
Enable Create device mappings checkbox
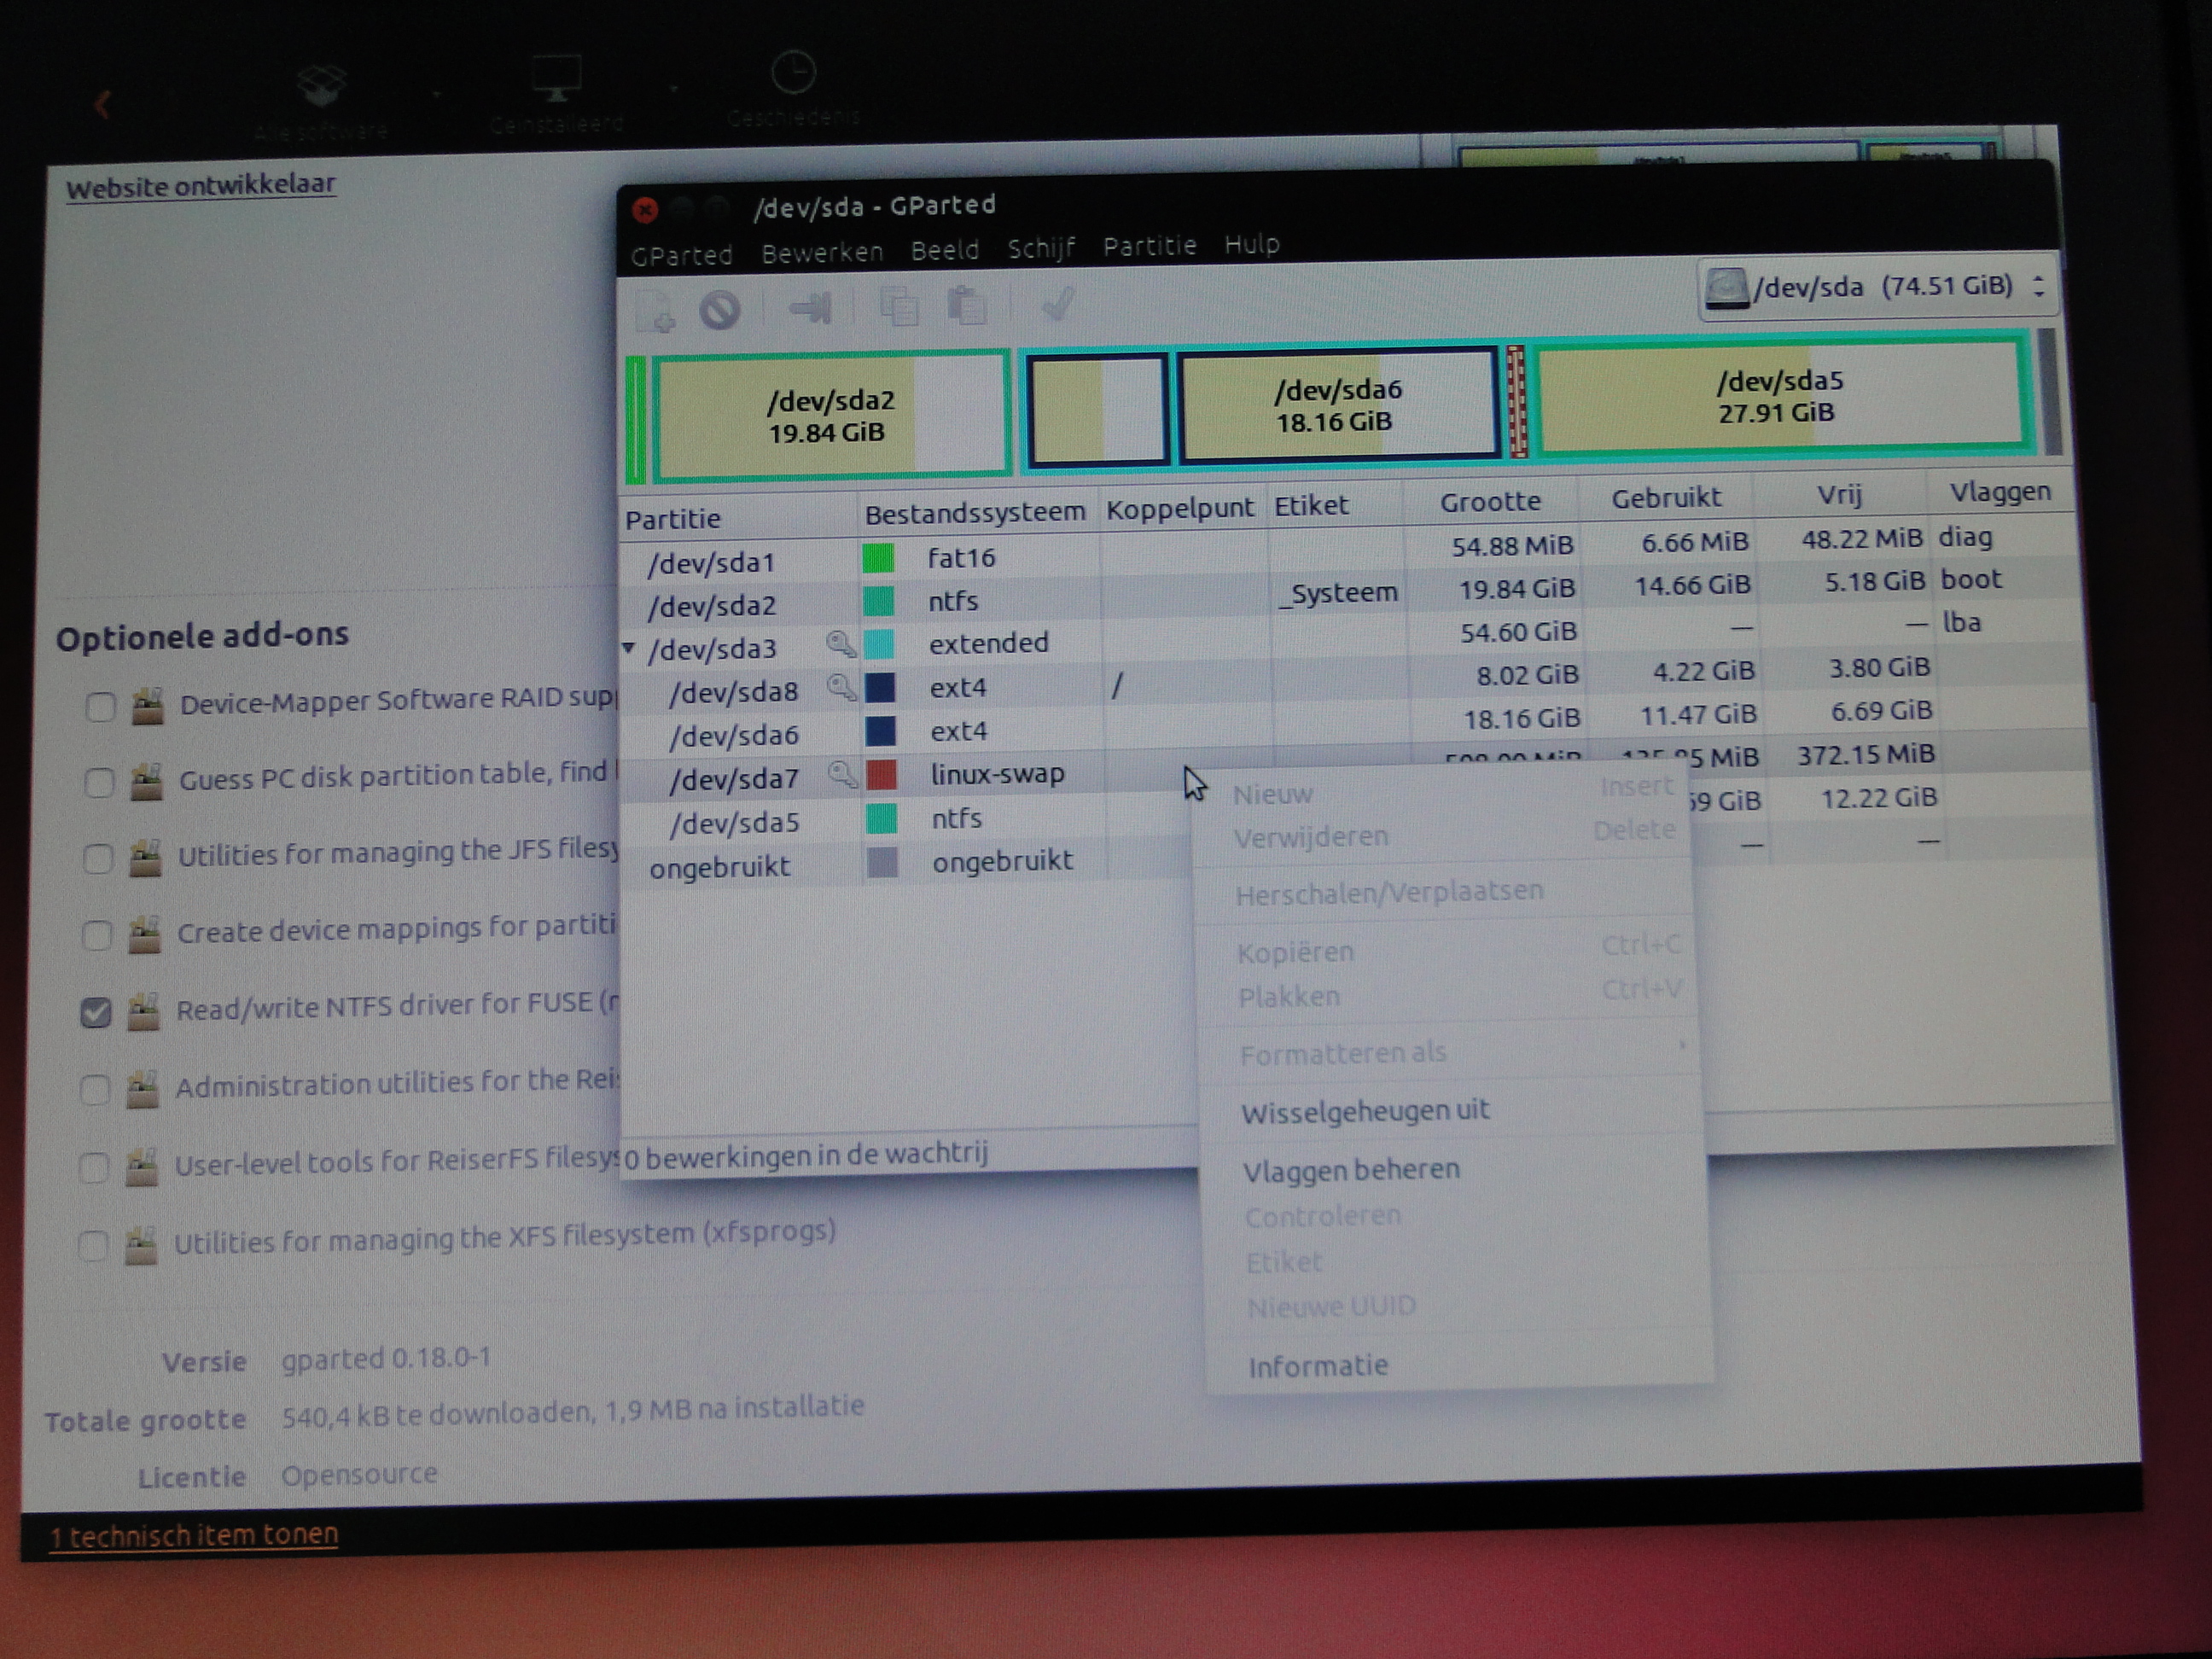97,936
